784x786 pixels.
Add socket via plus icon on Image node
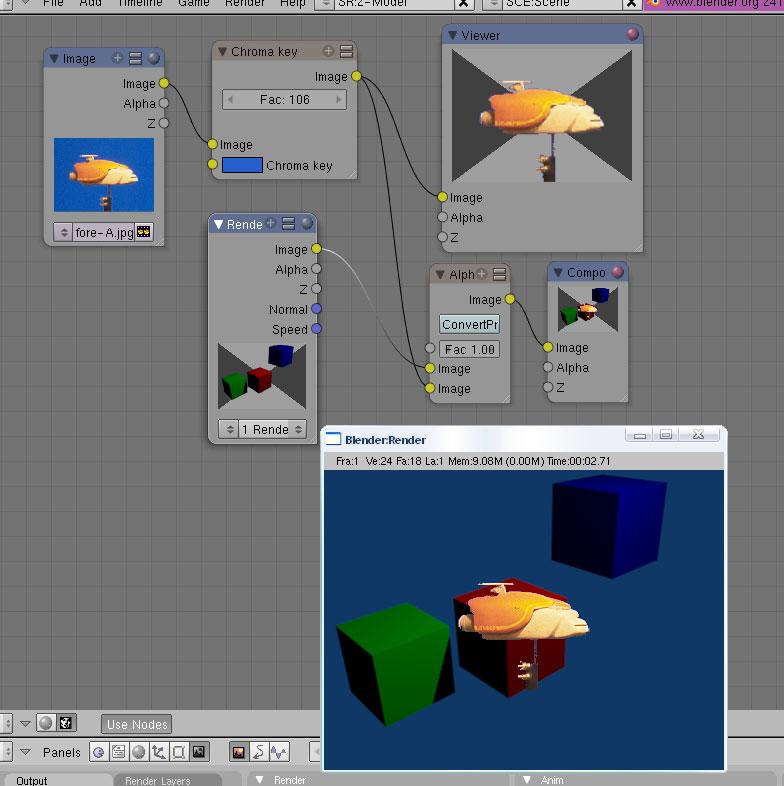[x=117, y=58]
